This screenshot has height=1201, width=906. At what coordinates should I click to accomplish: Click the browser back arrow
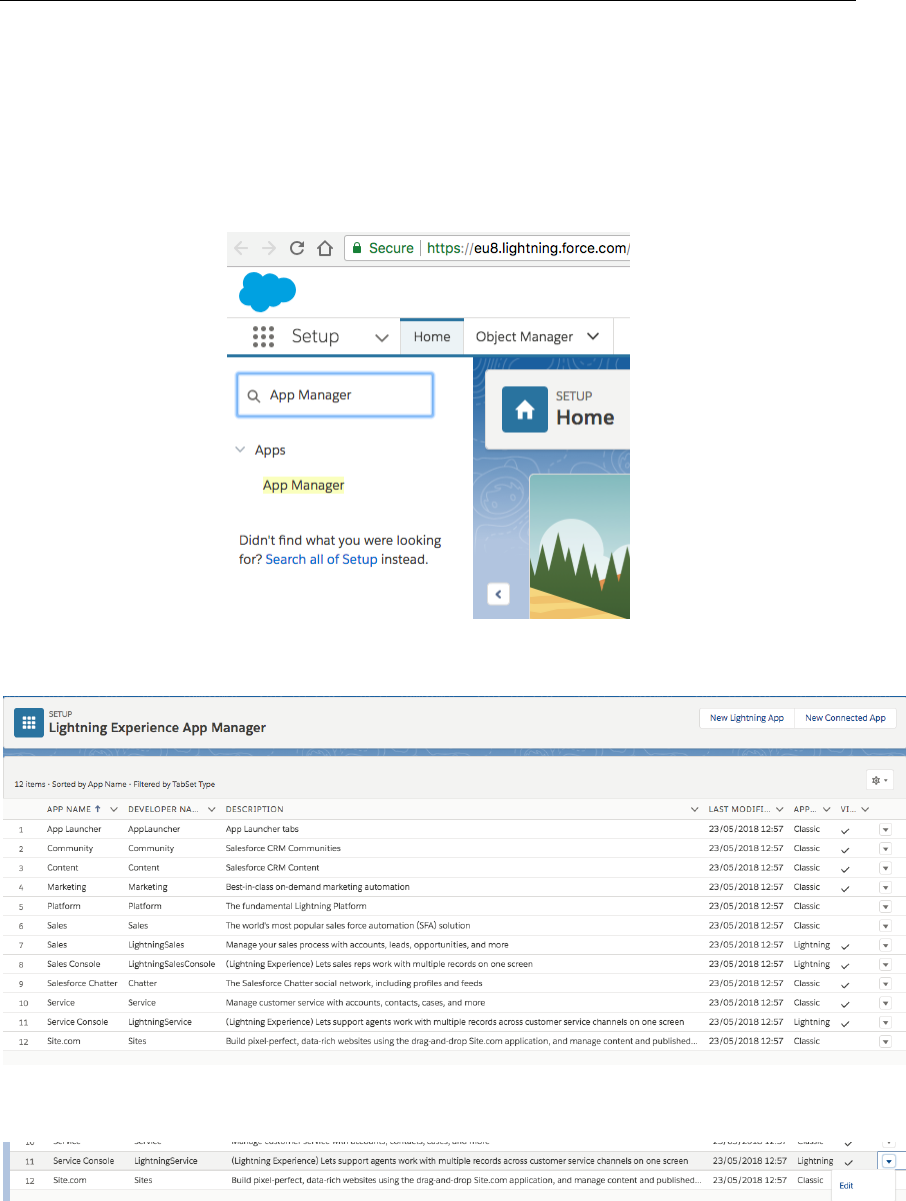(x=241, y=248)
